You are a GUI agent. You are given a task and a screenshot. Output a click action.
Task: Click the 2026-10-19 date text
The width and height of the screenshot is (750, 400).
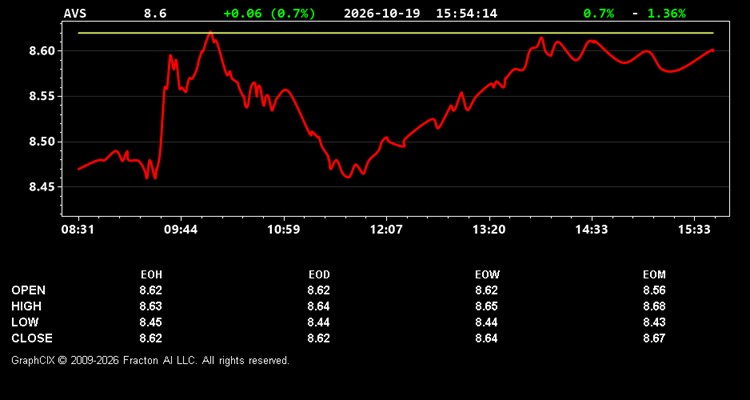[x=382, y=13]
